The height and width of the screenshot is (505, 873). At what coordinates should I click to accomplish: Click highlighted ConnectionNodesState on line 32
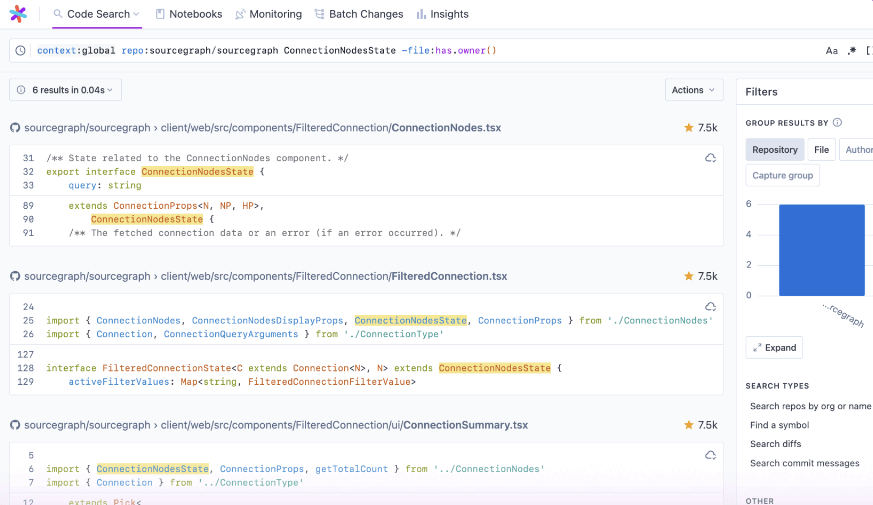pyautogui.click(x=197, y=171)
